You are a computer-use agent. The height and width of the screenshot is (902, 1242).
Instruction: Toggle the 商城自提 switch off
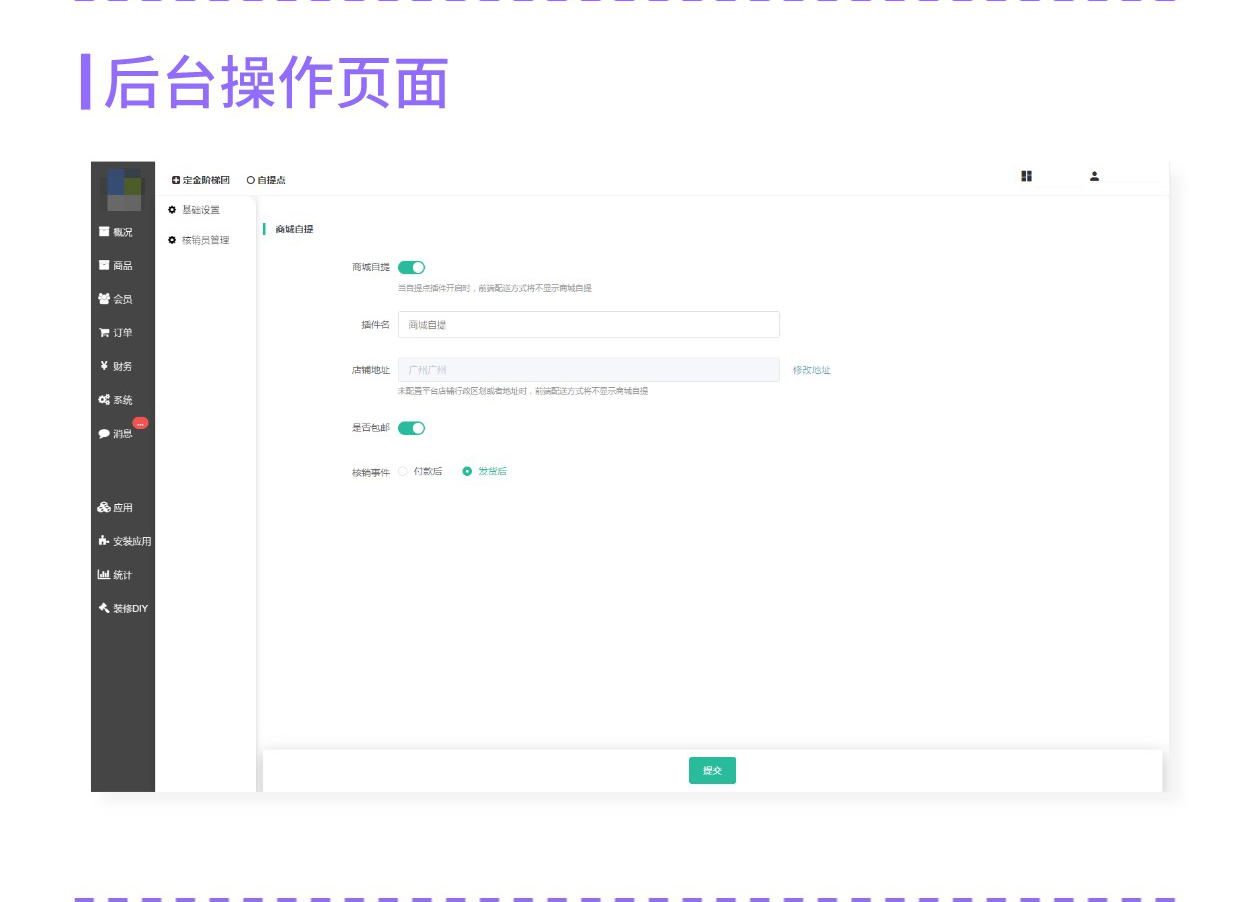click(411, 267)
